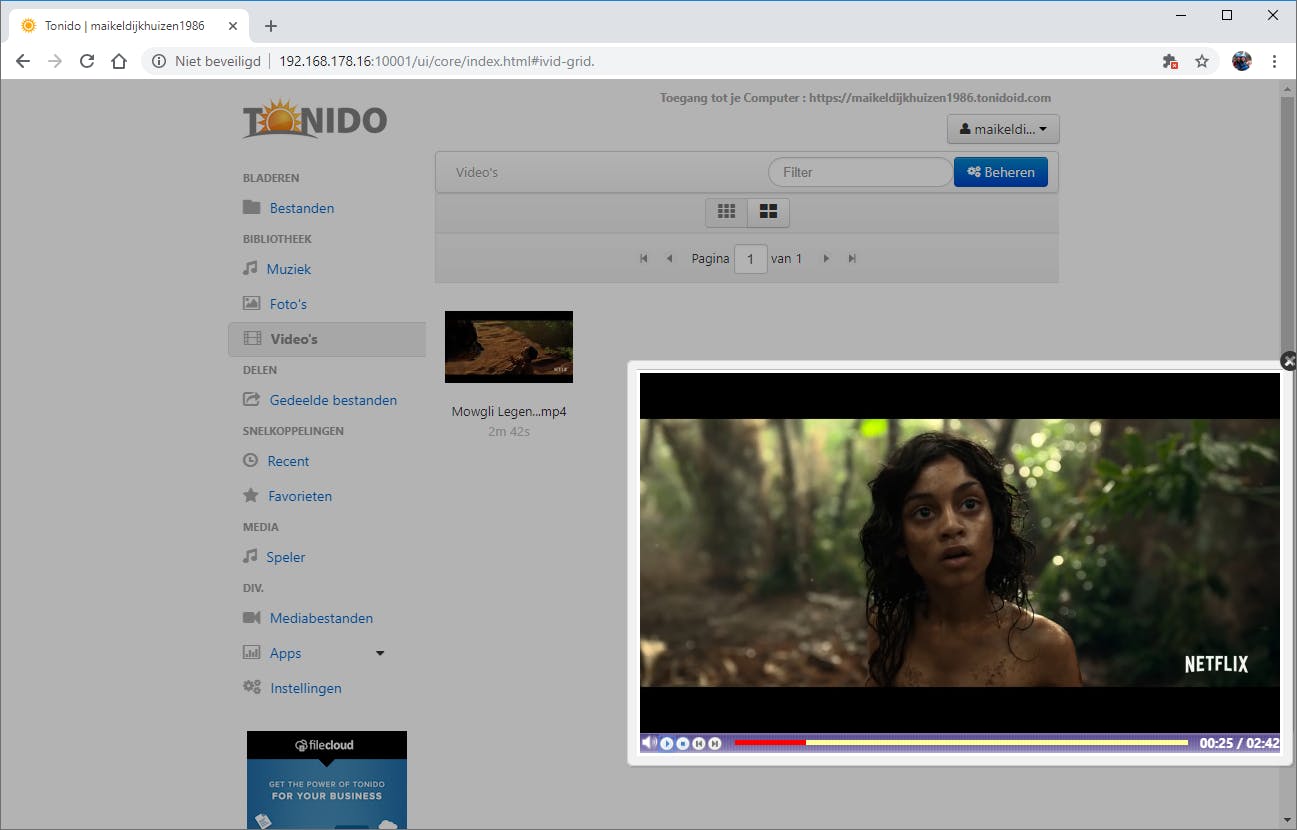This screenshot has height=830, width=1297.
Task: Reload the page
Action: click(x=87, y=61)
